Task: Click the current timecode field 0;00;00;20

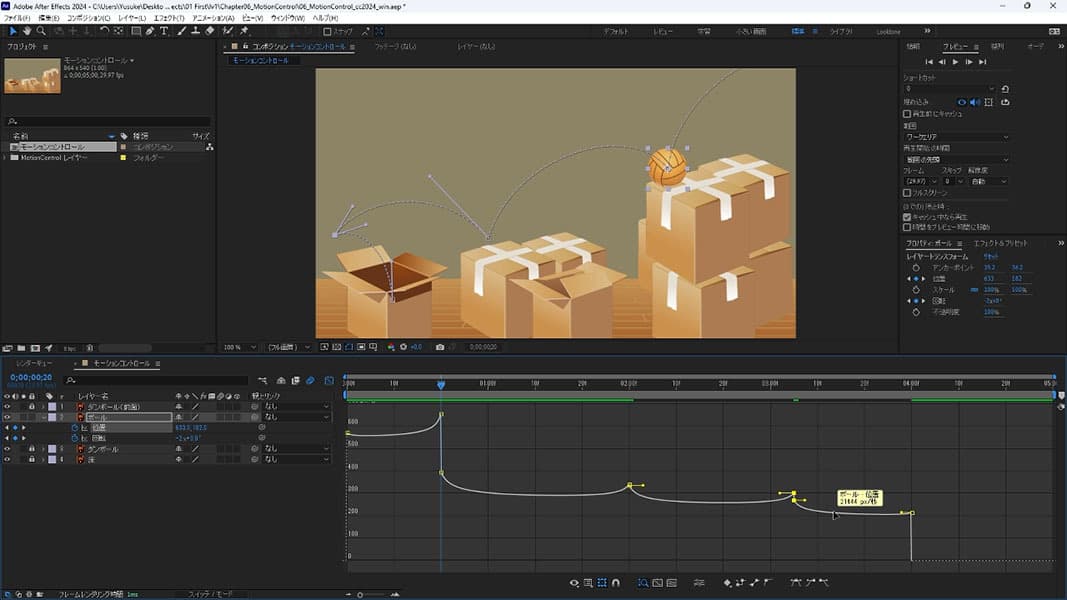Action: [32, 378]
